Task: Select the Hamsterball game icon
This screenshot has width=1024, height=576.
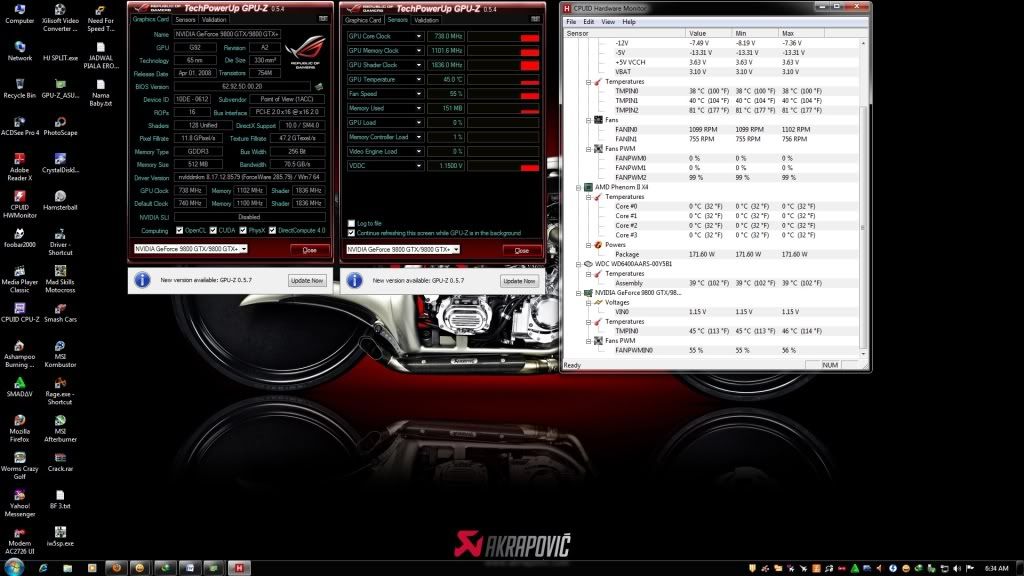Action: [60, 200]
